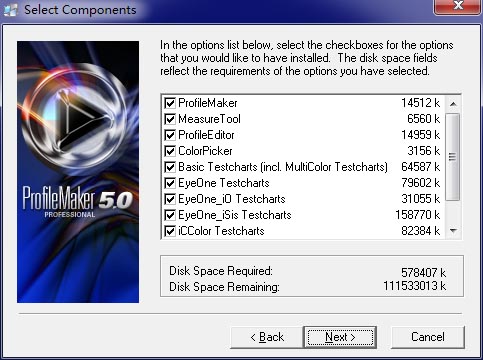Go back with the Back button
The width and height of the screenshot is (483, 360).
(267, 337)
